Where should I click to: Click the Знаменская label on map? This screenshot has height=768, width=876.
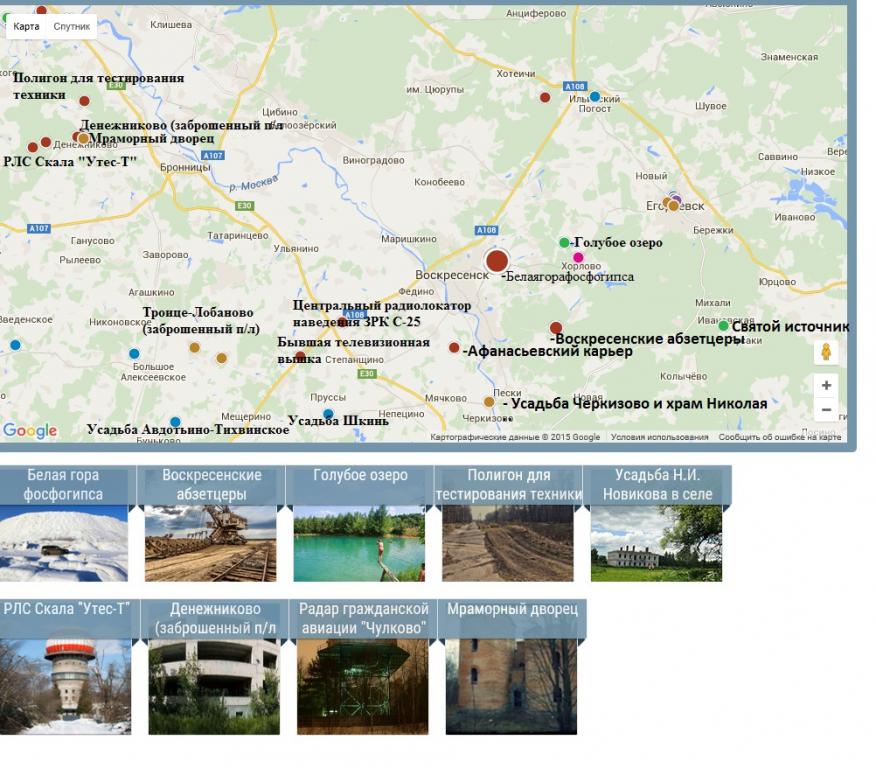tap(789, 57)
